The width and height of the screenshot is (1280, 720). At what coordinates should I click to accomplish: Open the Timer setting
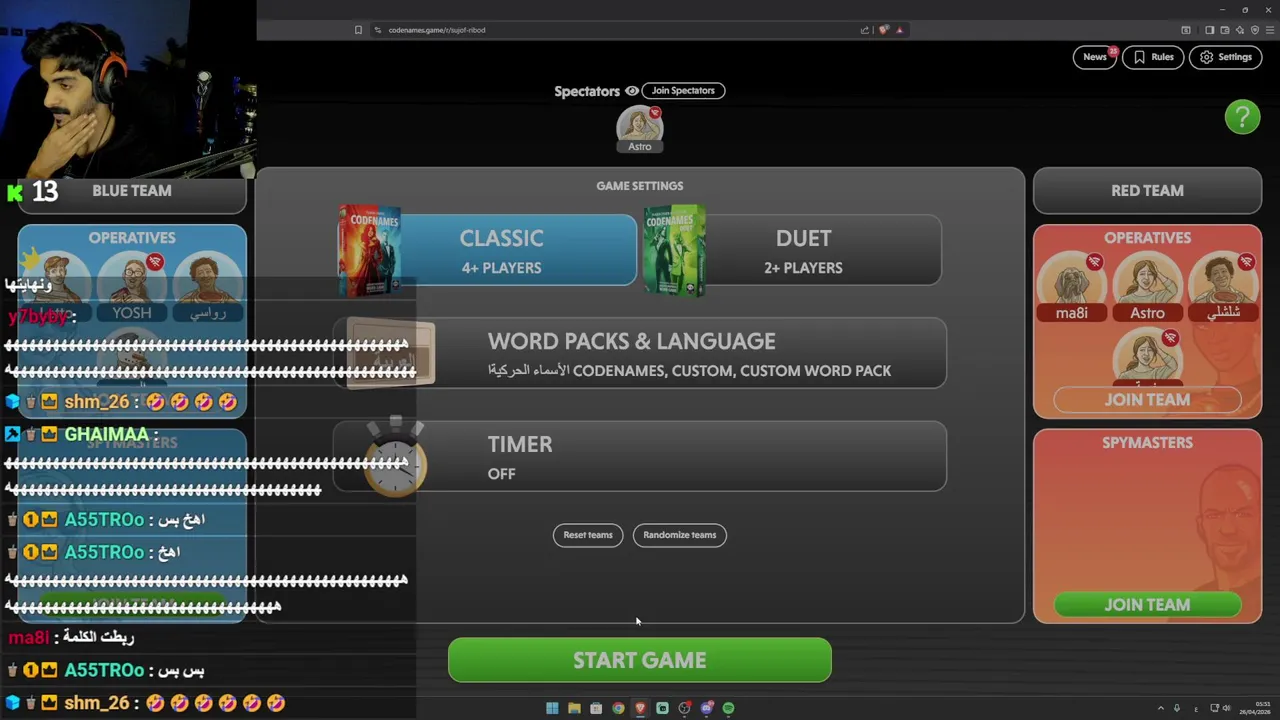[x=640, y=456]
